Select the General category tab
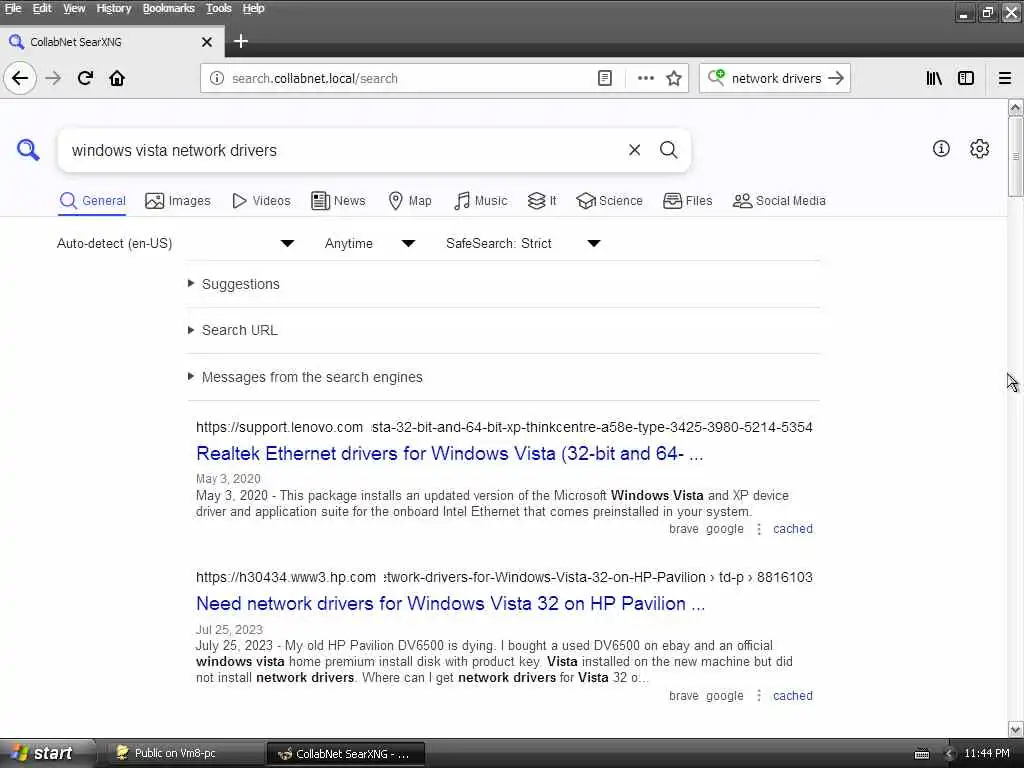The width and height of the screenshot is (1024, 768). click(x=93, y=200)
